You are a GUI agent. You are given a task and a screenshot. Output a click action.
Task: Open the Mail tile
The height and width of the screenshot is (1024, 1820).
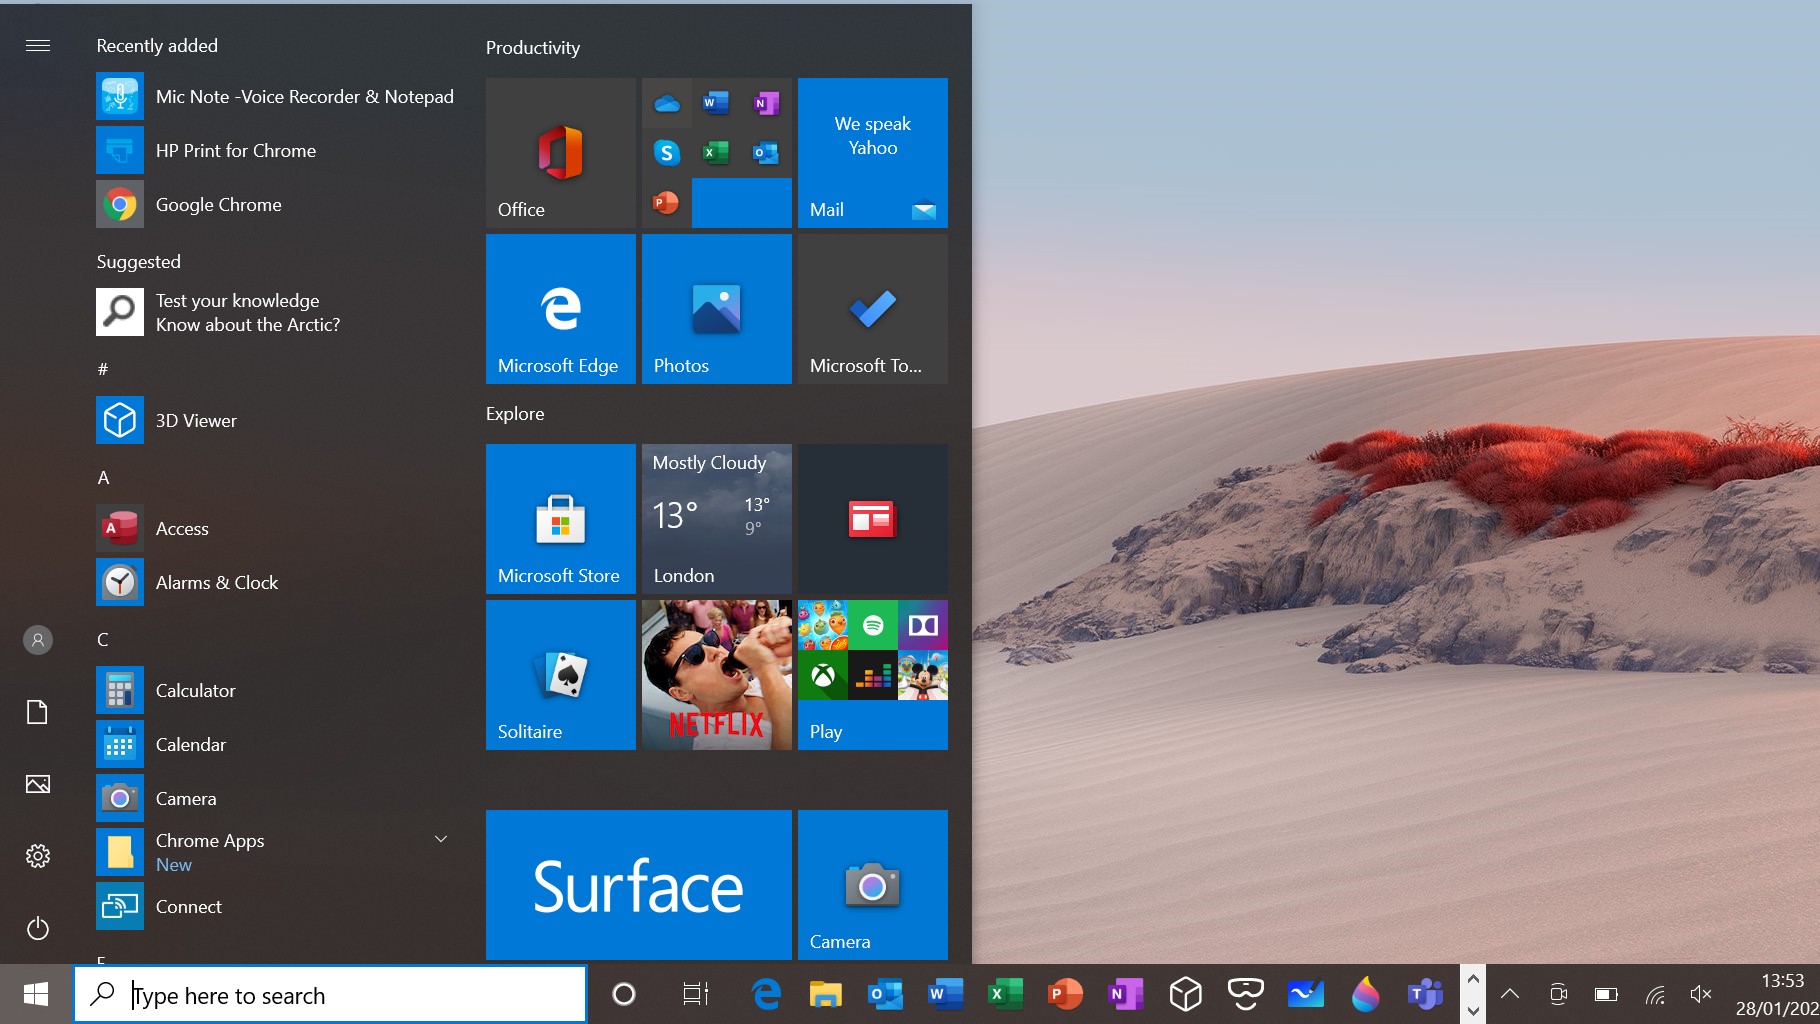[x=873, y=153]
